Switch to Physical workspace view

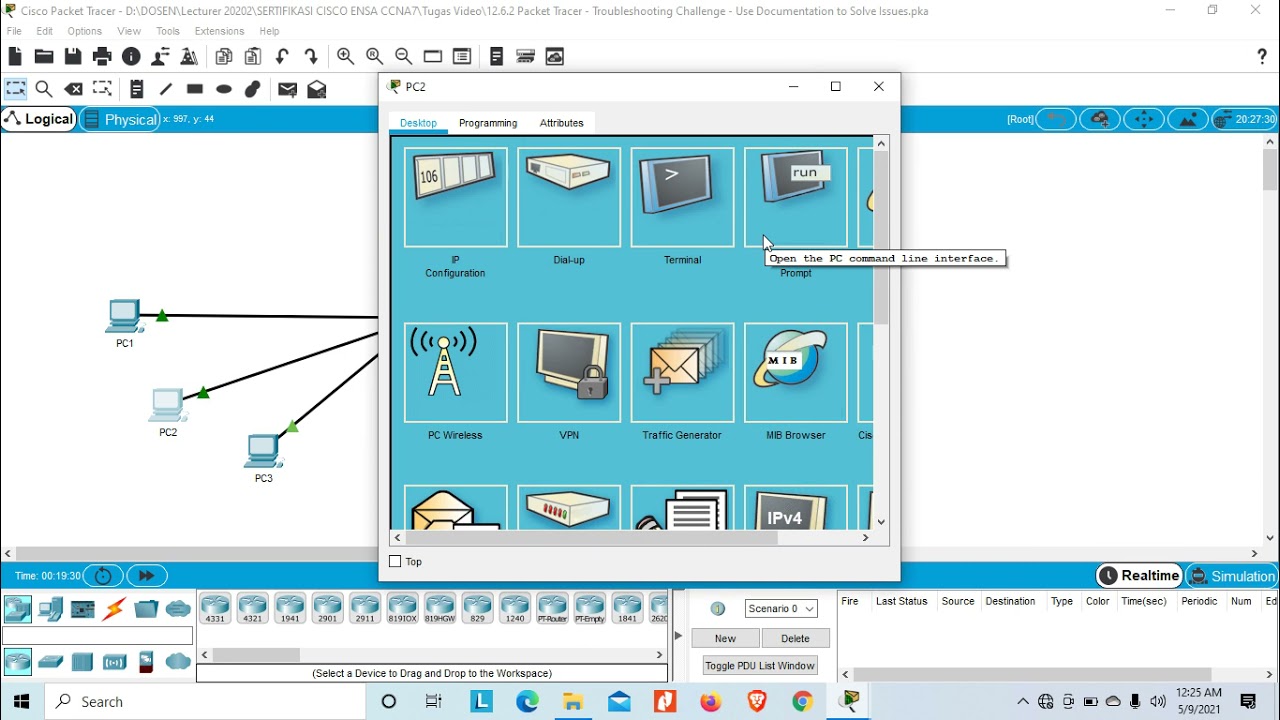tap(119, 119)
